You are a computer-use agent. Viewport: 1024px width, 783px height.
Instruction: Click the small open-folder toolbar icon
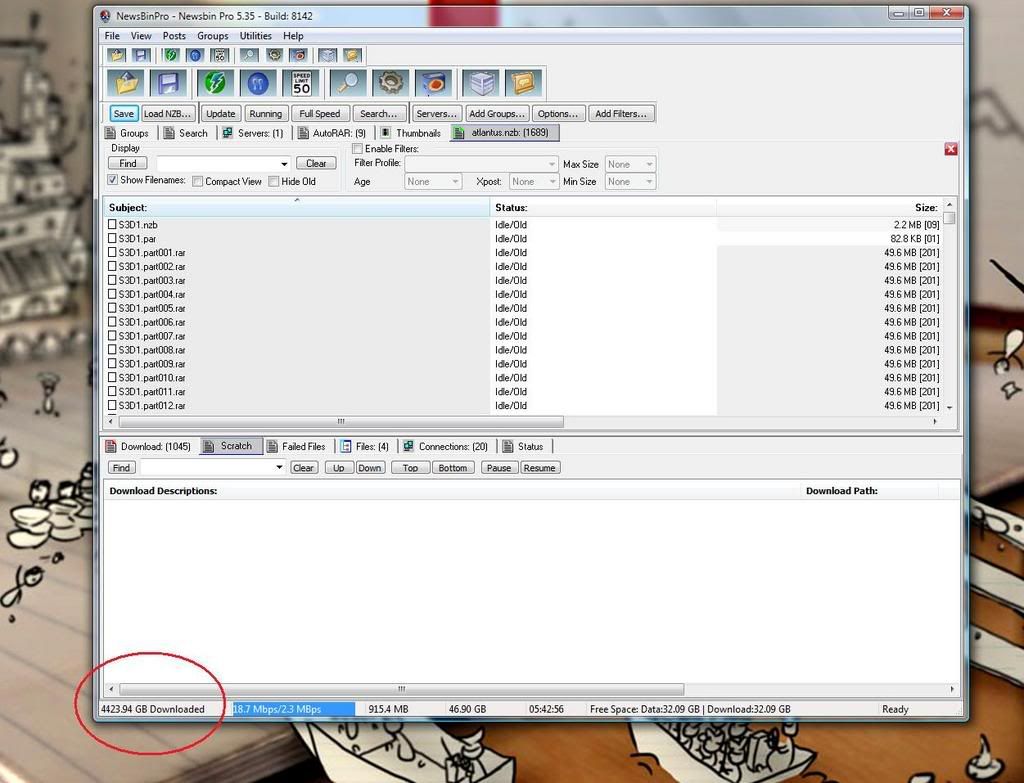[118, 56]
